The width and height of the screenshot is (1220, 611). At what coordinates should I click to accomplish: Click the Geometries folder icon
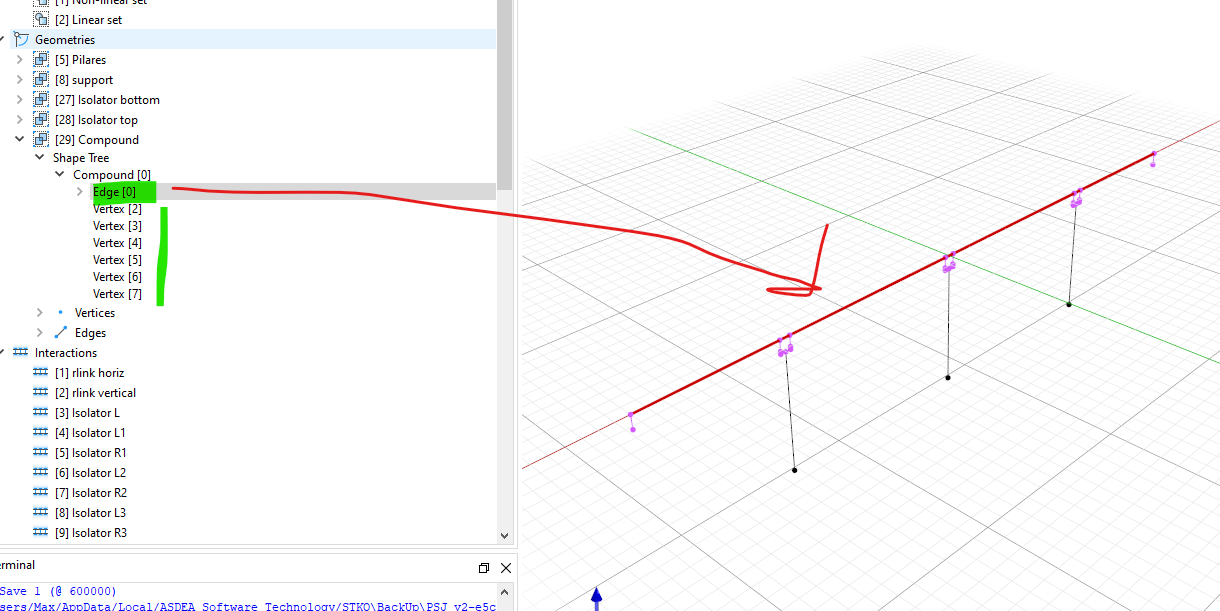[x=21, y=39]
